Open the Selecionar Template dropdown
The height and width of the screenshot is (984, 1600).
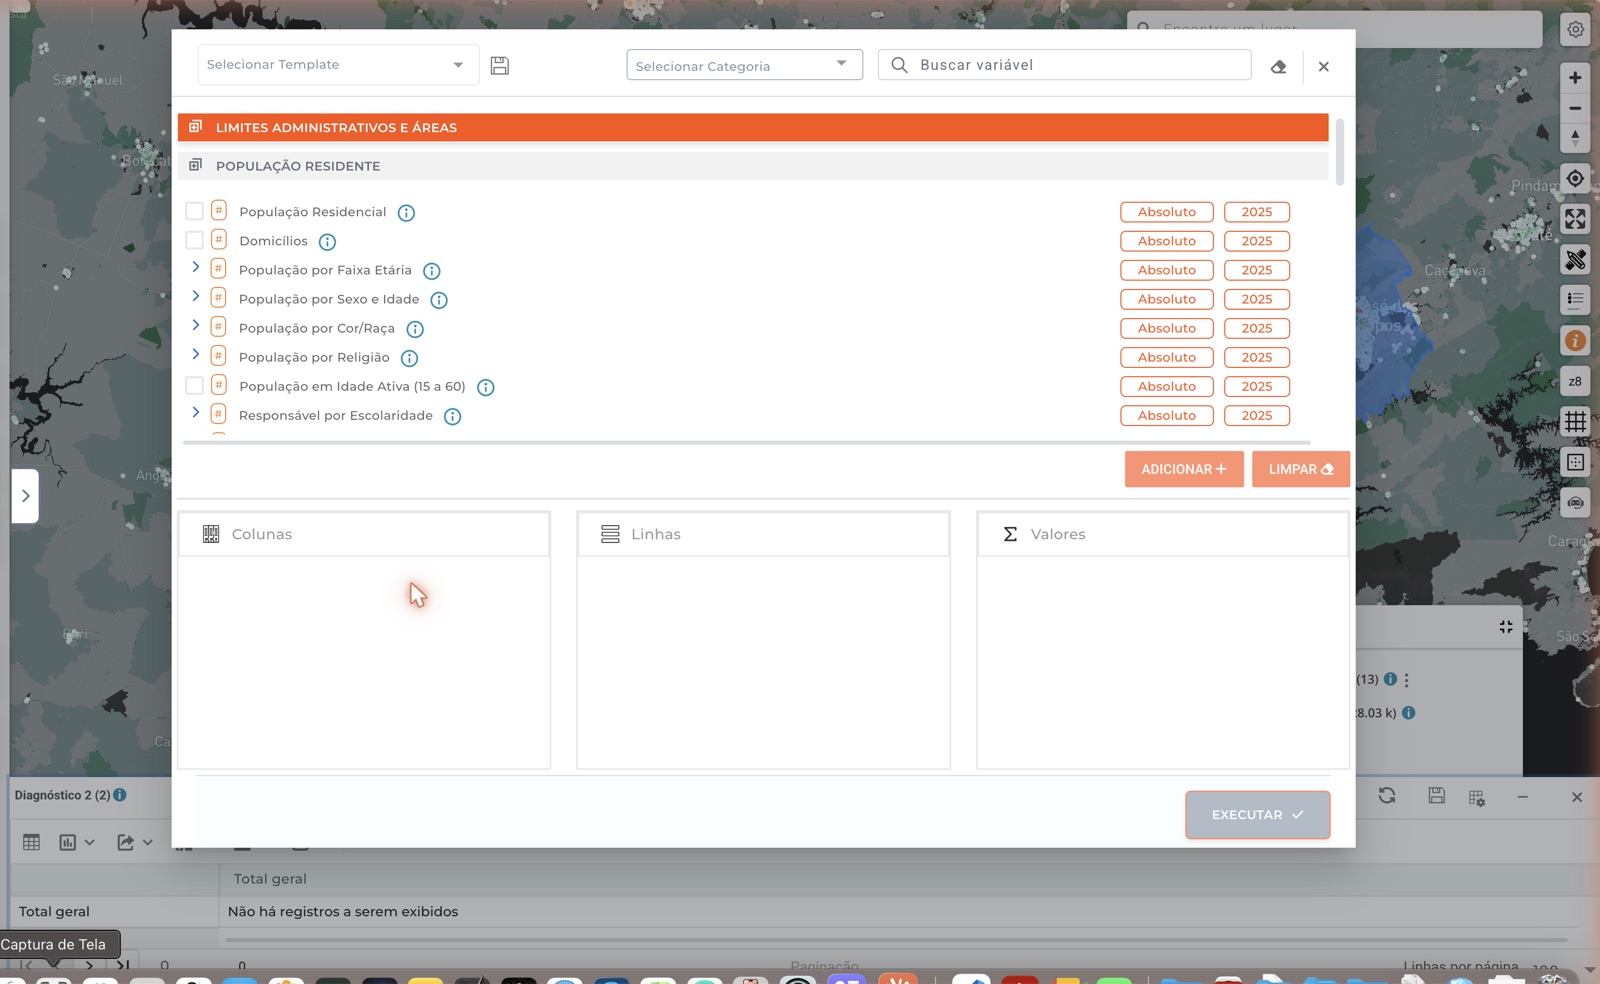(338, 65)
